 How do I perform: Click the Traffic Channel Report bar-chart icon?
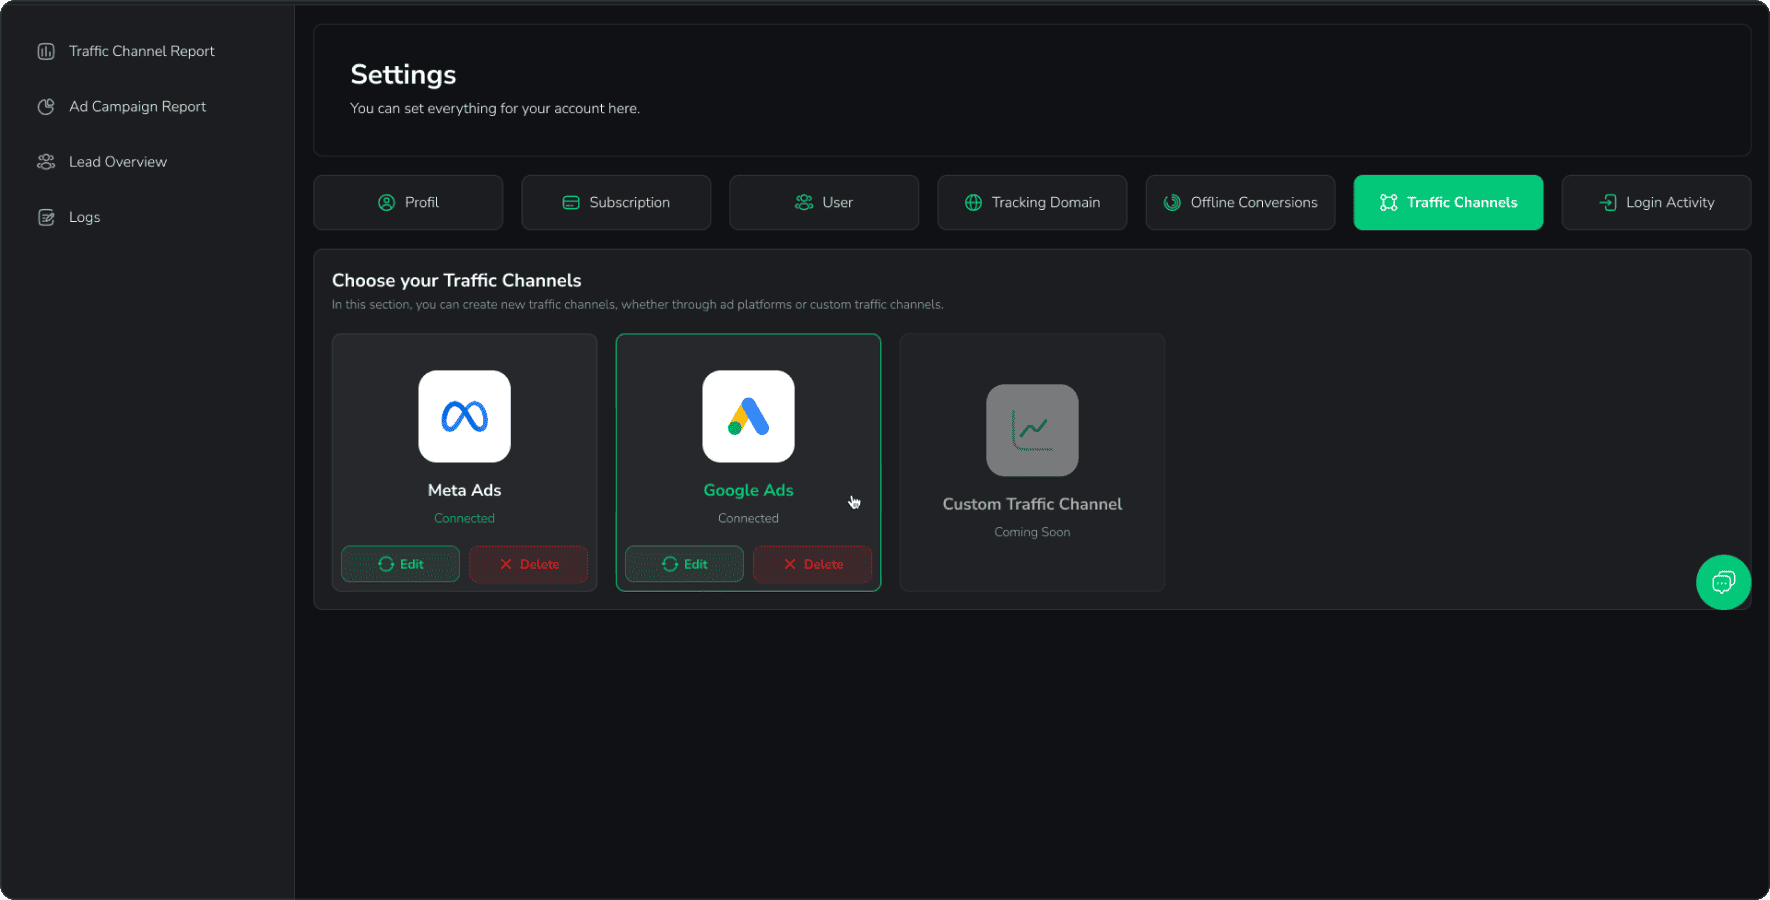pos(46,51)
